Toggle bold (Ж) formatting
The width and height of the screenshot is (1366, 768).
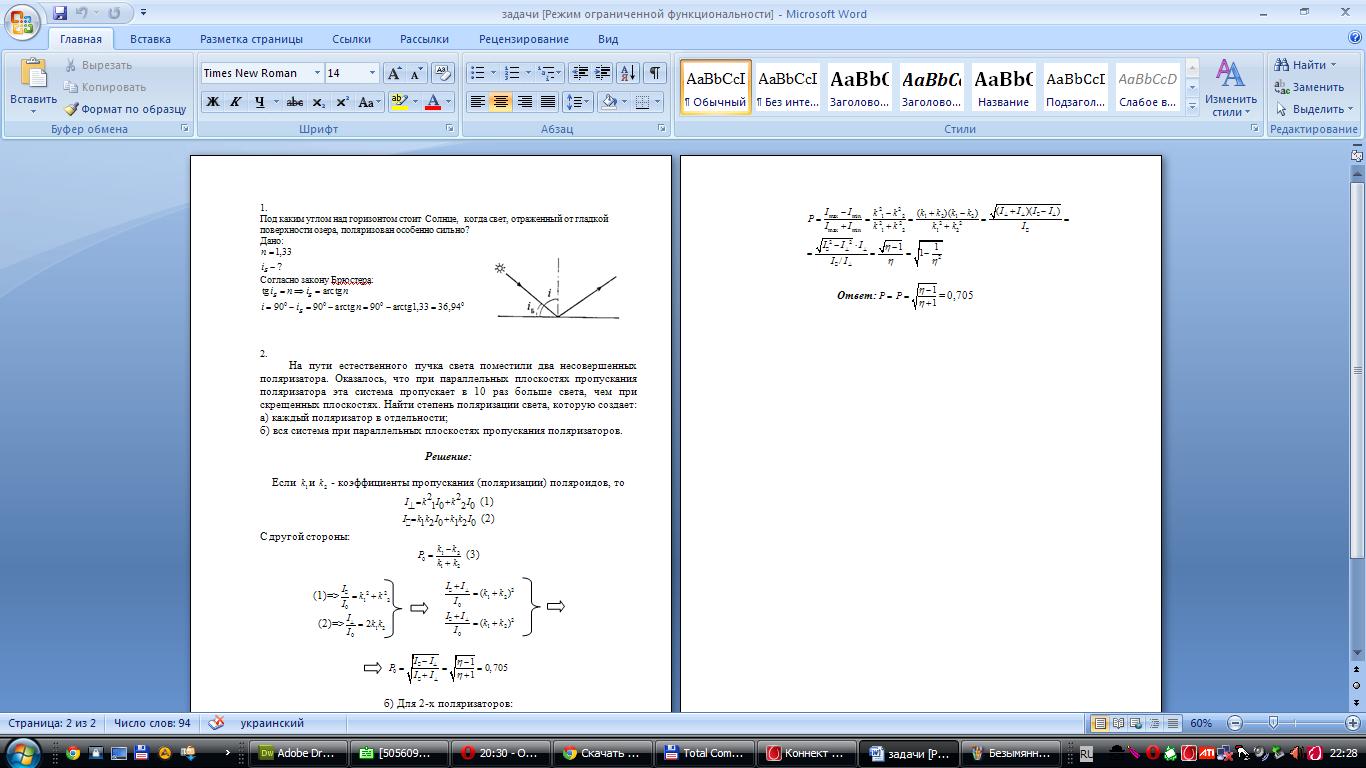[213, 102]
